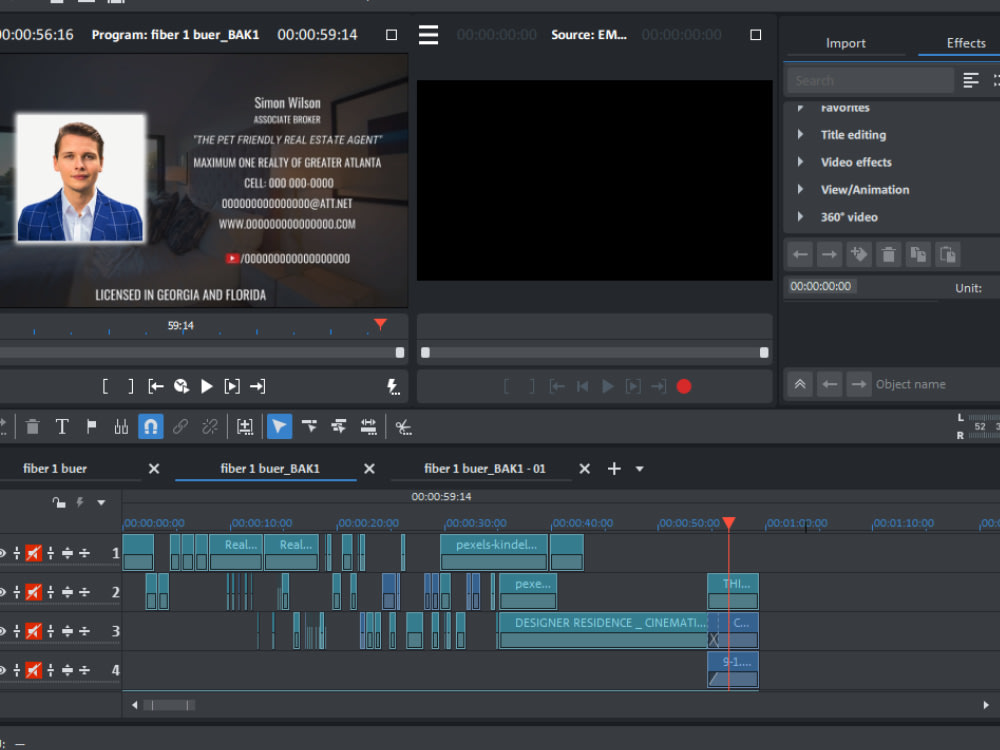
Task: Select the split/razor tool icon
Action: point(121,427)
